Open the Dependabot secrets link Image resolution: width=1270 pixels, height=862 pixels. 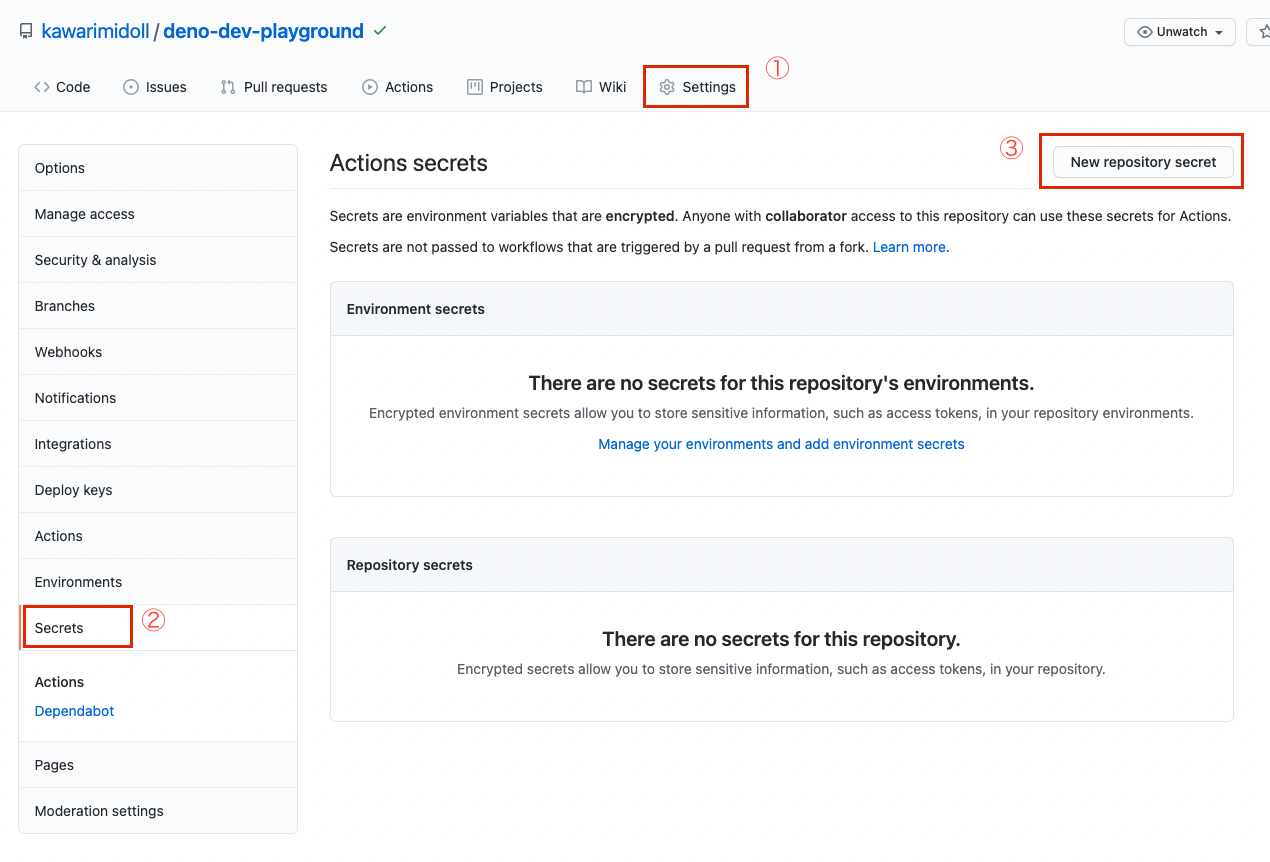[x=75, y=711]
